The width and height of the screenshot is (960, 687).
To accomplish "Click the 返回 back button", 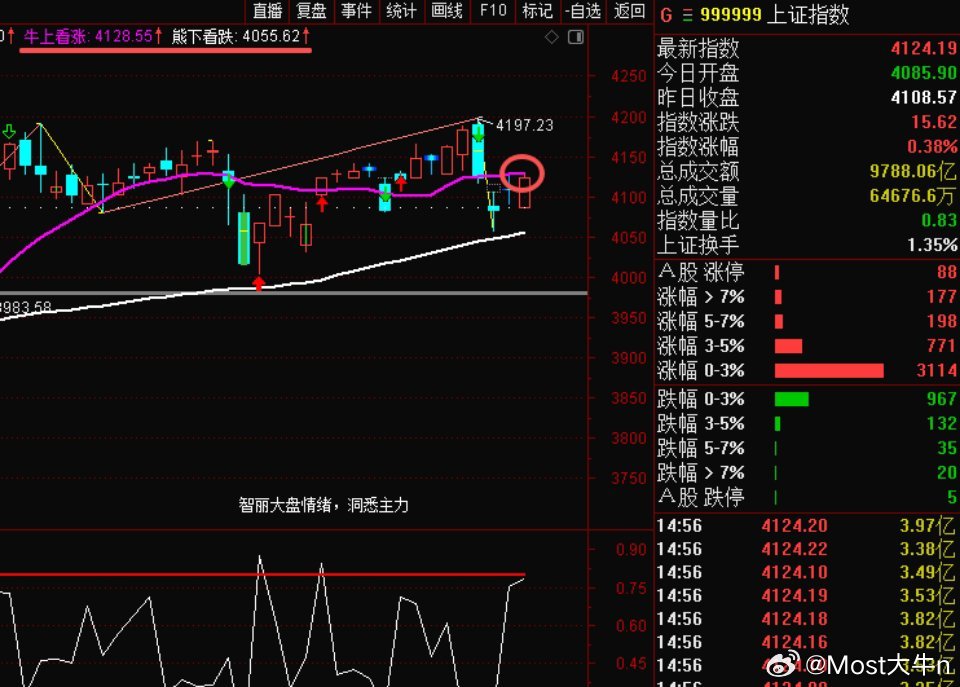I will (x=629, y=11).
